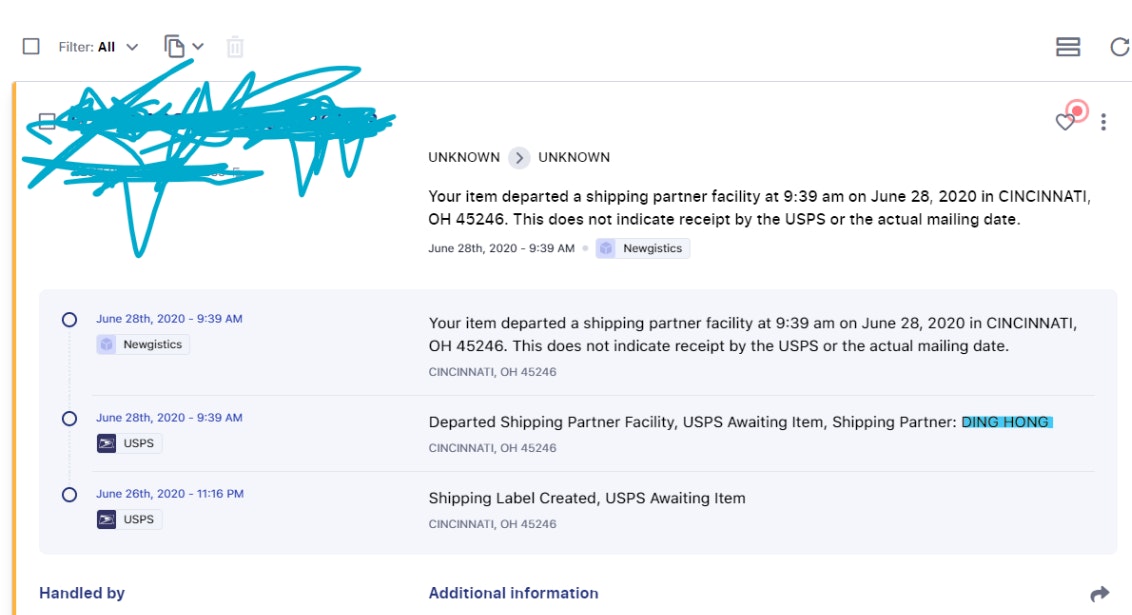Select the timeline circle for Departed Shipping Partner

[69, 419]
